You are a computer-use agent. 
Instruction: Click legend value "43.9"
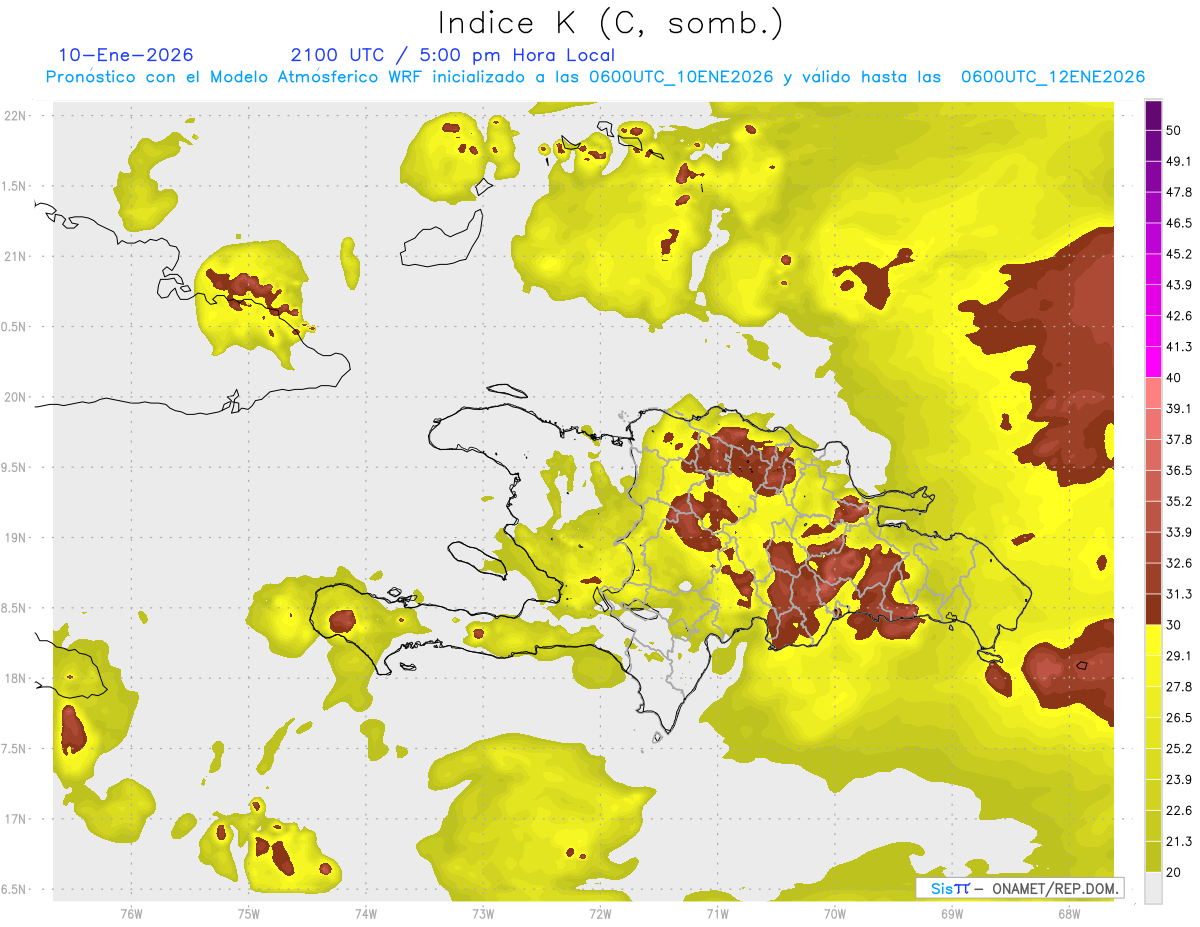(1179, 286)
